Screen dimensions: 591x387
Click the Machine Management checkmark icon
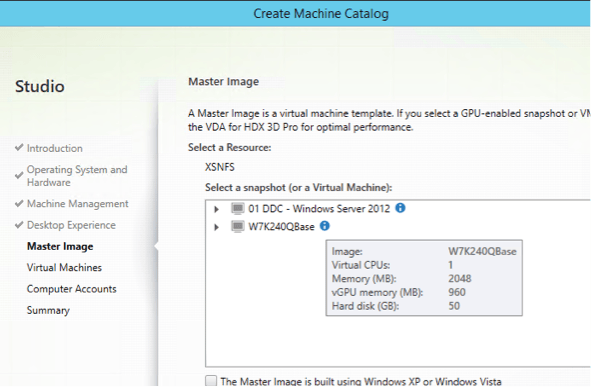(19, 203)
